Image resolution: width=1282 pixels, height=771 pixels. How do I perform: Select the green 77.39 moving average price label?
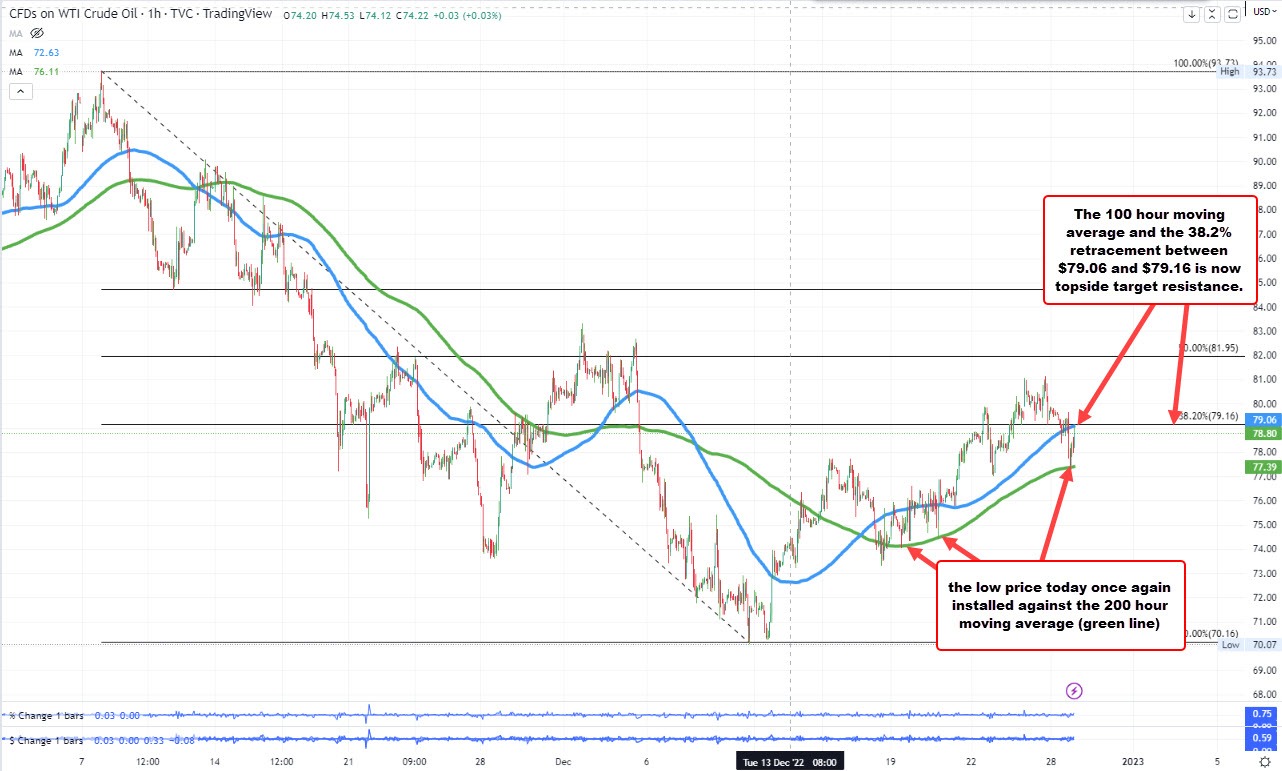[x=1262, y=466]
